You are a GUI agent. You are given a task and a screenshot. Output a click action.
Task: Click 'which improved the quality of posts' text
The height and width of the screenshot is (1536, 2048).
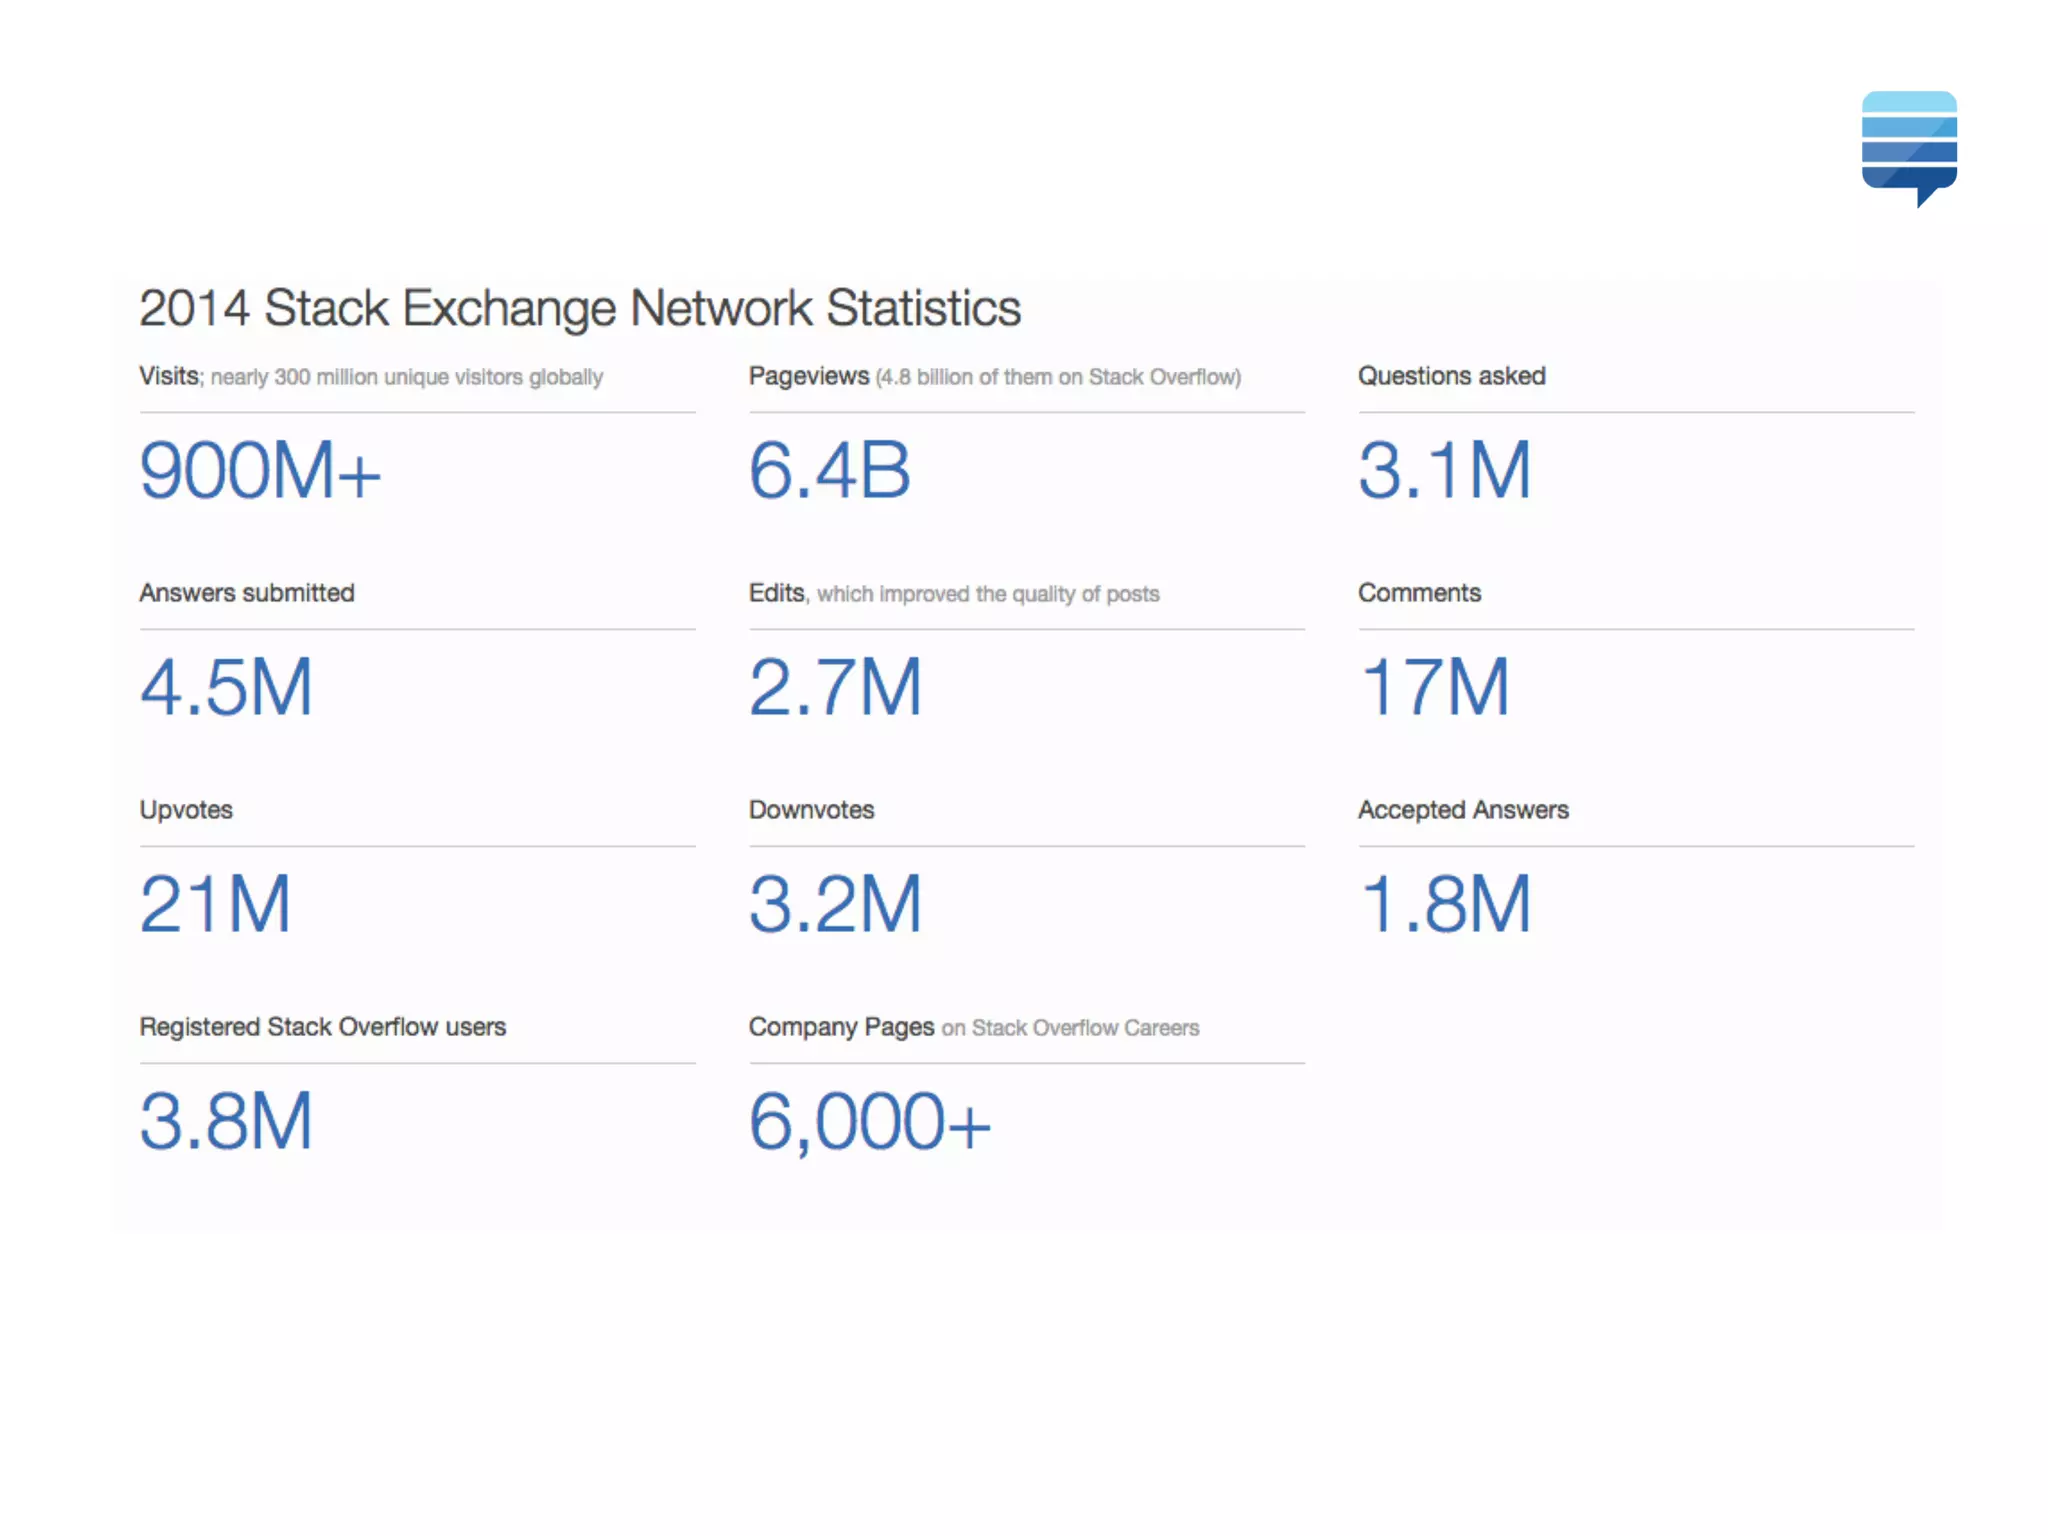click(988, 594)
